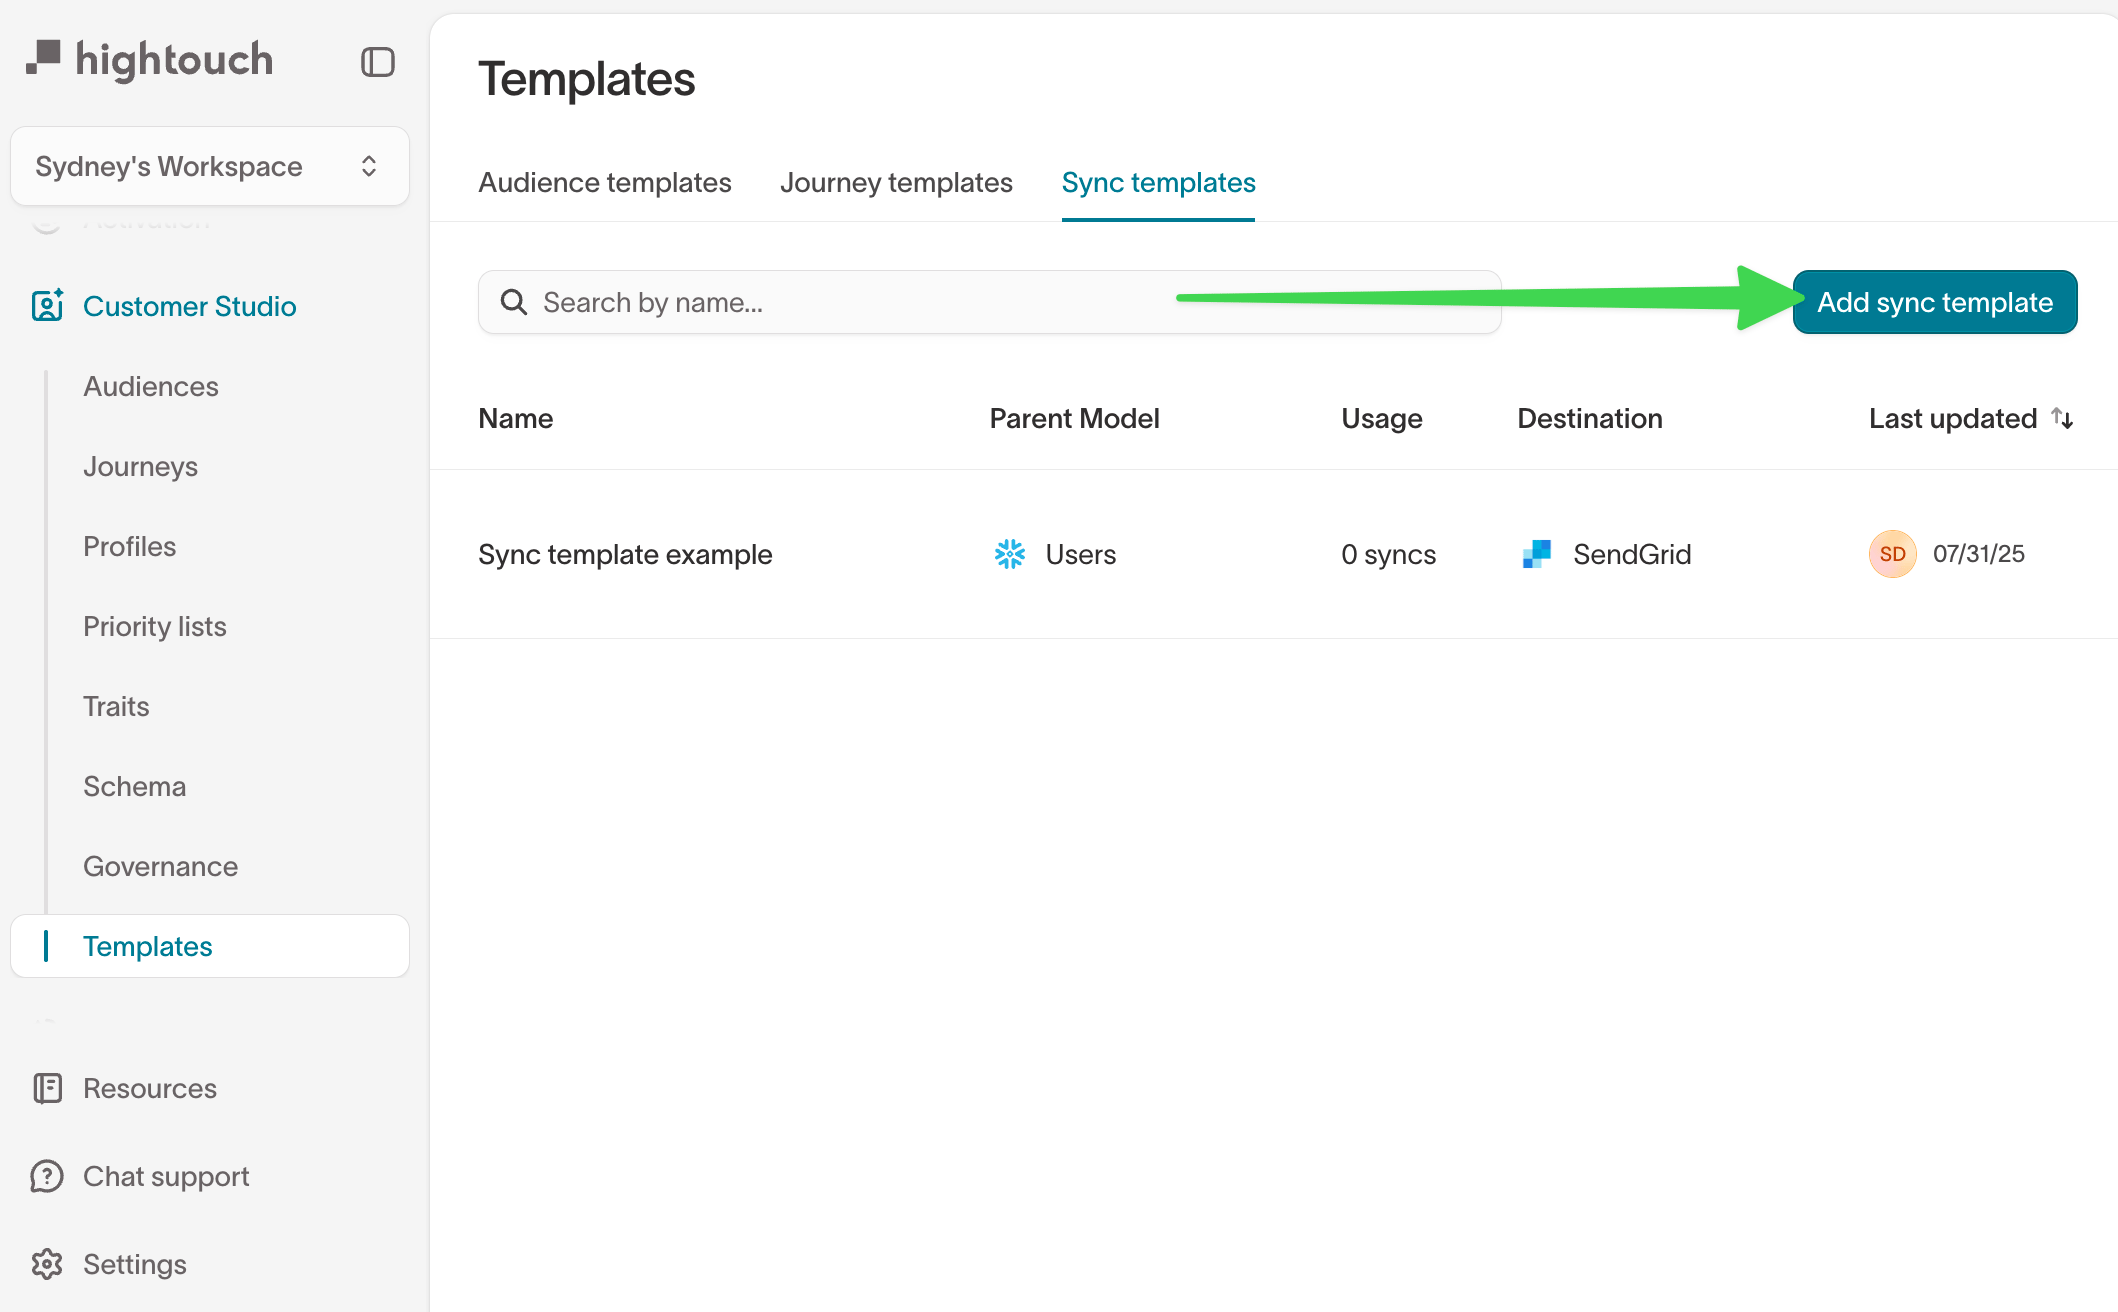Open Sydney's Workspace switcher
The image size is (2118, 1312).
(210, 166)
